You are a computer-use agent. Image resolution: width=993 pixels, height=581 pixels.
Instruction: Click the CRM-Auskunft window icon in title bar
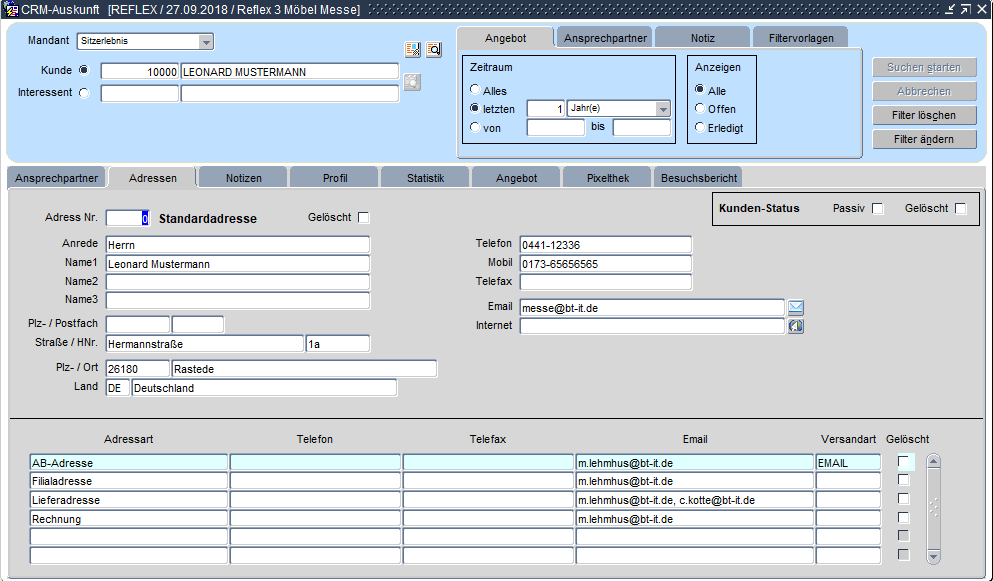click(10, 9)
